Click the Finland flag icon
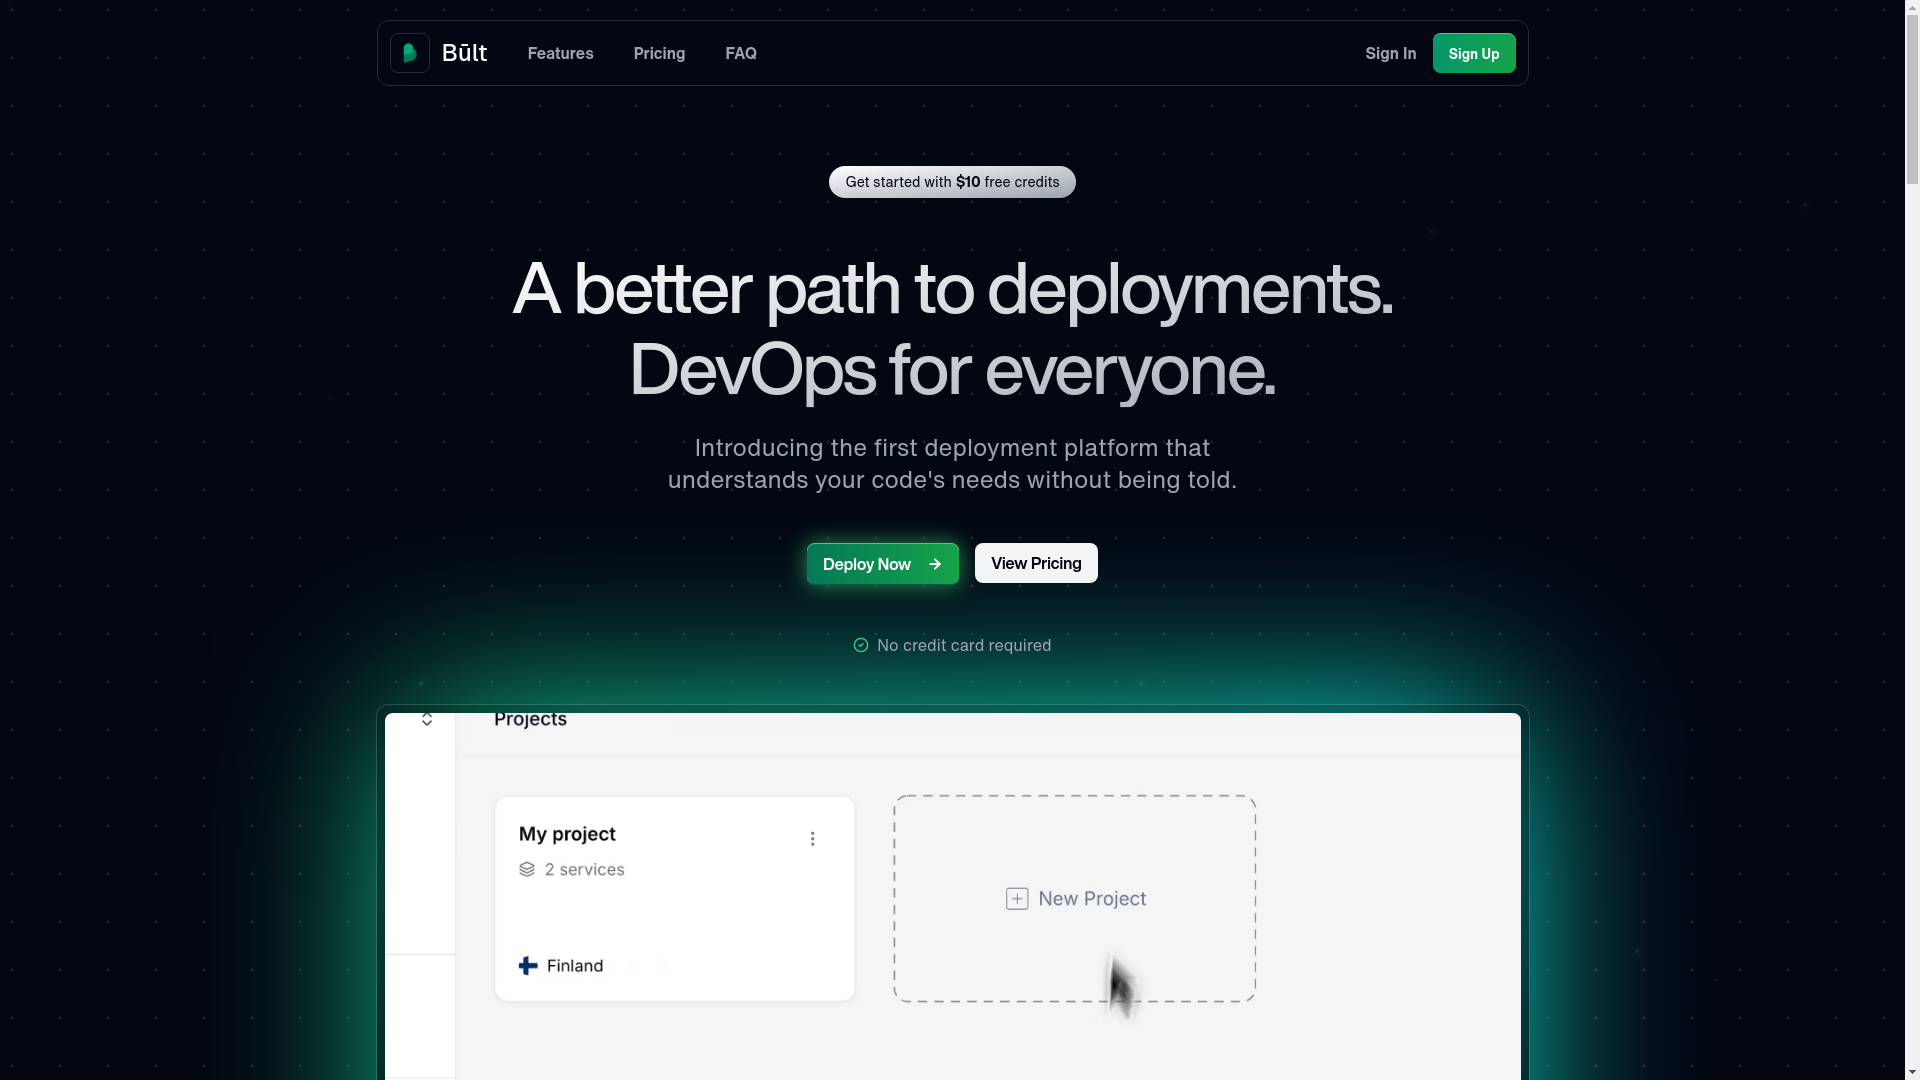 coord(528,965)
